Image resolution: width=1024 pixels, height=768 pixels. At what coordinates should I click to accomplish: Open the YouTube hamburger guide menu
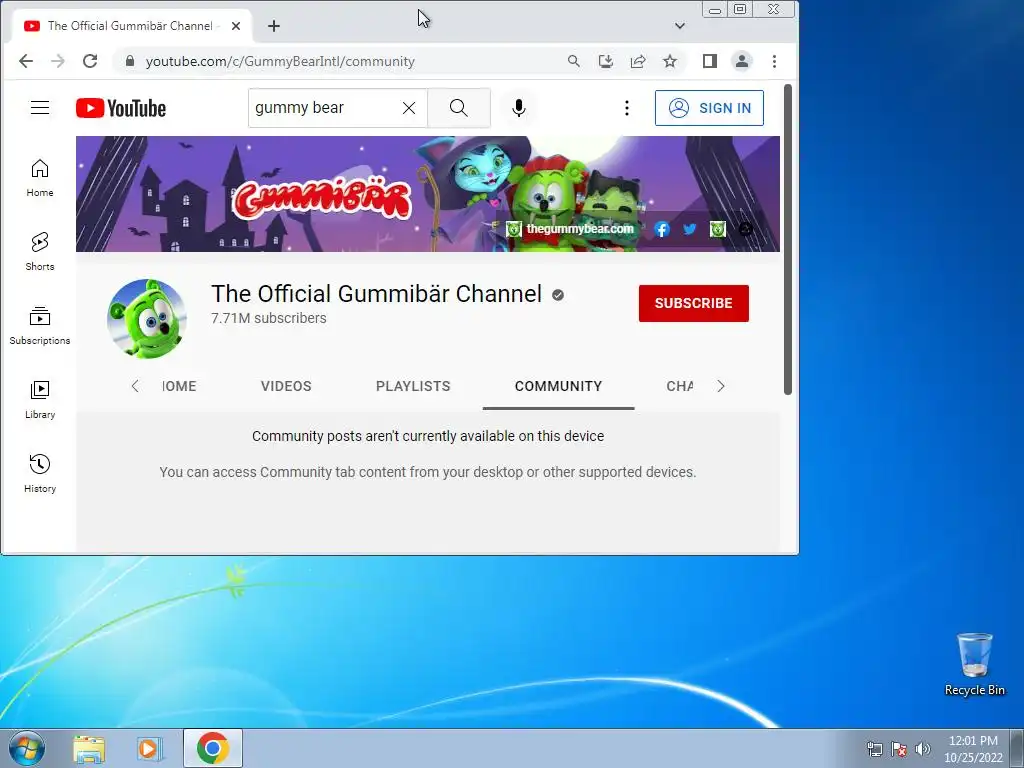(x=40, y=108)
